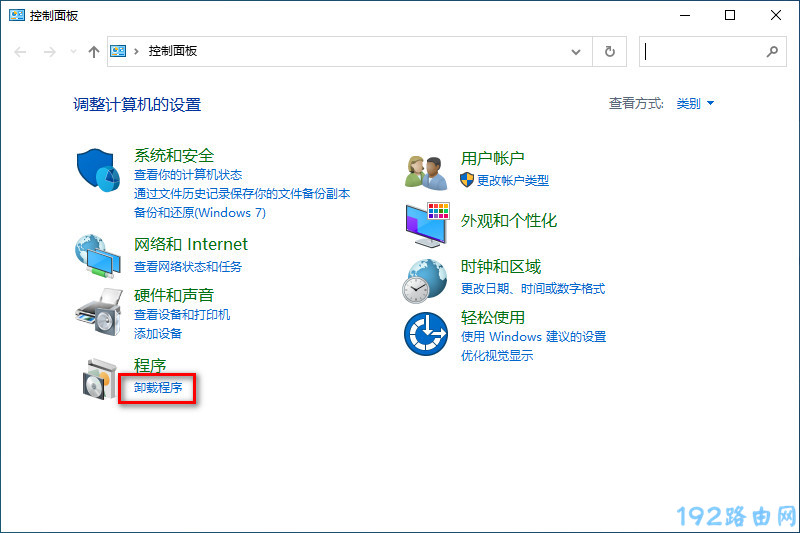Click 控制面板 breadcrumb in address bar
The width and height of the screenshot is (800, 533).
pyautogui.click(x=173, y=51)
